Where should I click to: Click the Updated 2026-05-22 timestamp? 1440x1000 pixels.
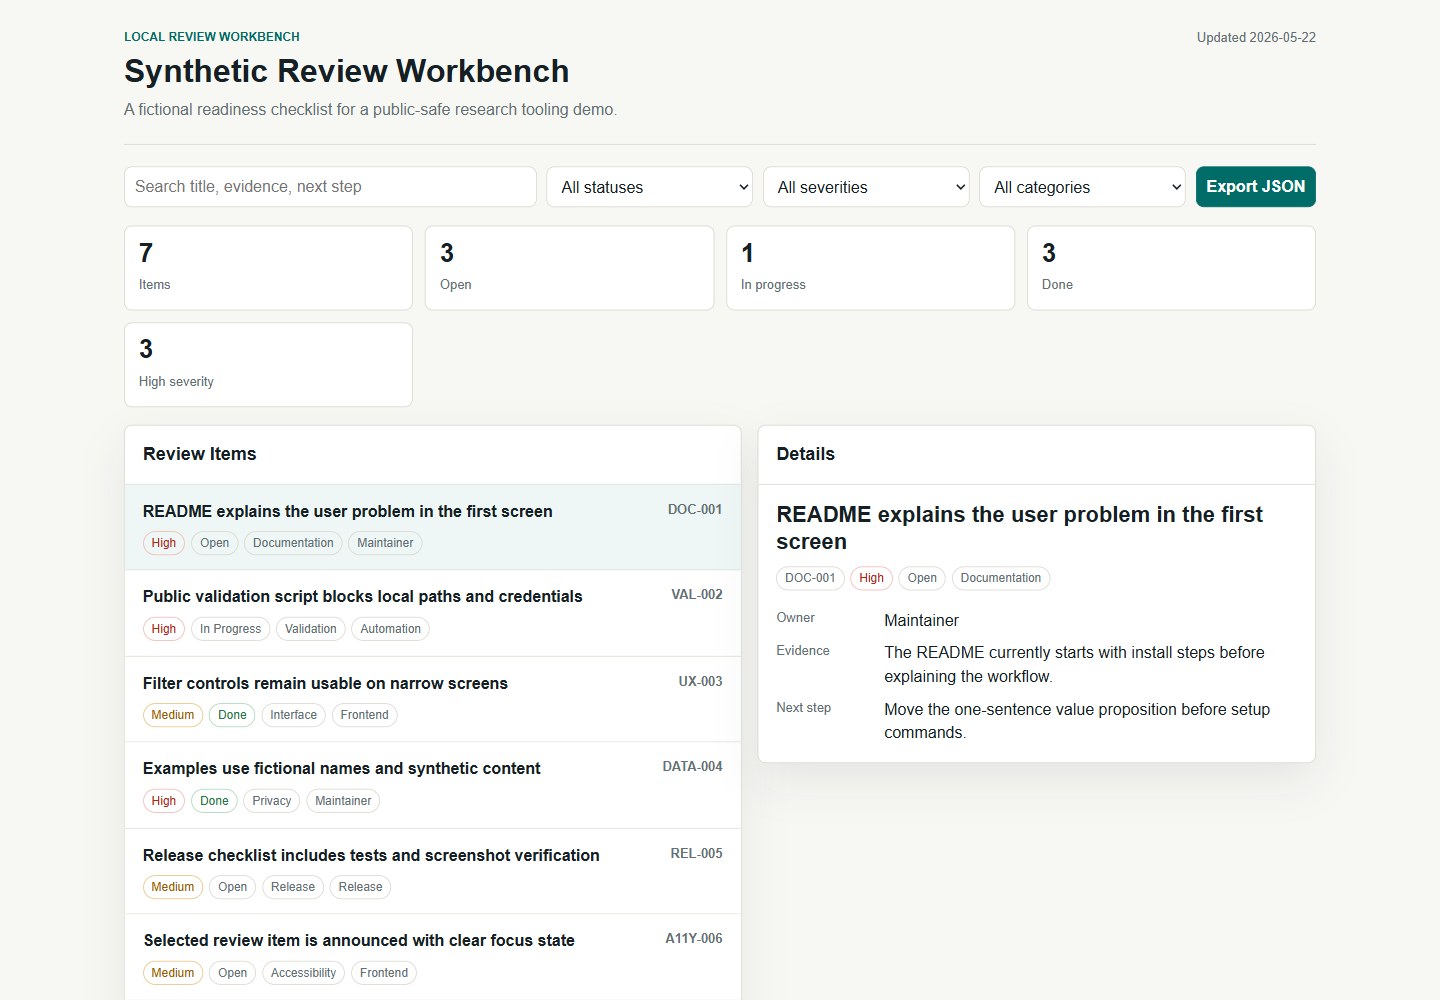coord(1256,38)
